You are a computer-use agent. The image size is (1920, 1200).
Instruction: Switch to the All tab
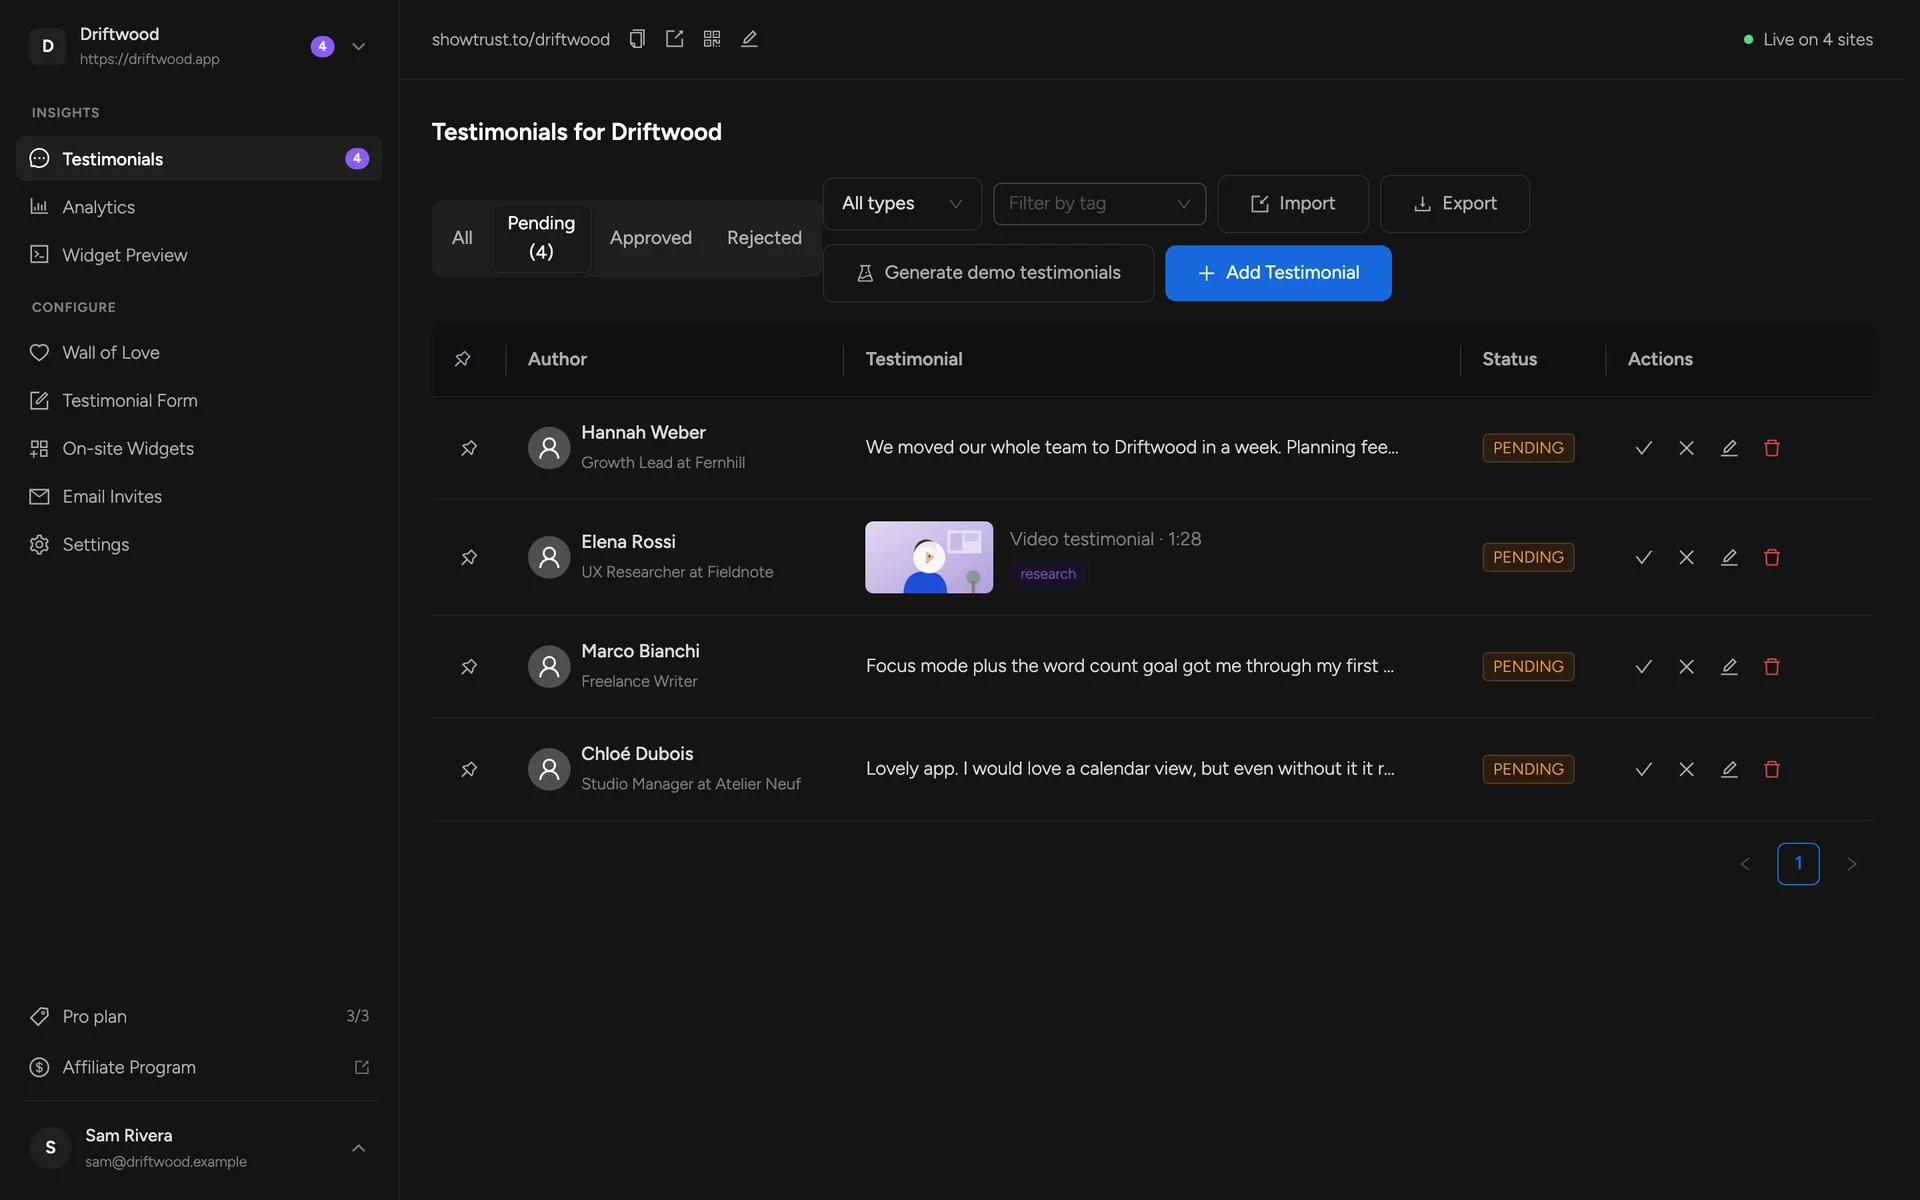462,238
